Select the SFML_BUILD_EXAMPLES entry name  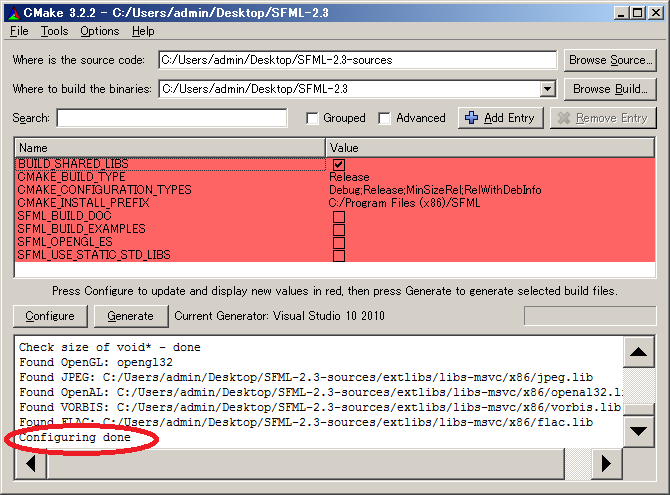pyautogui.click(x=82, y=229)
